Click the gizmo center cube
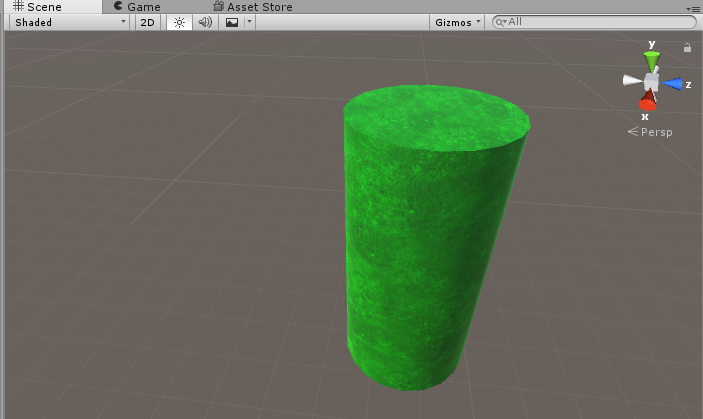The image size is (703, 419). tap(651, 82)
